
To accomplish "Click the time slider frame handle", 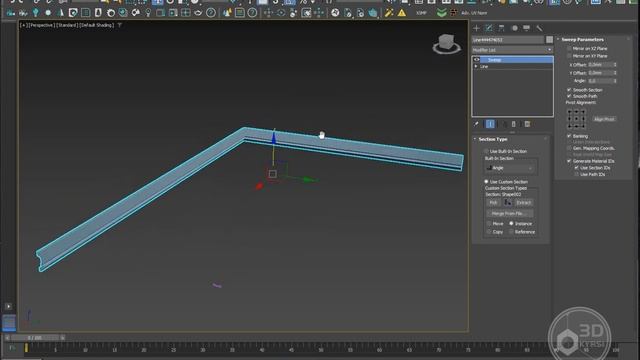I will pos(35,338).
